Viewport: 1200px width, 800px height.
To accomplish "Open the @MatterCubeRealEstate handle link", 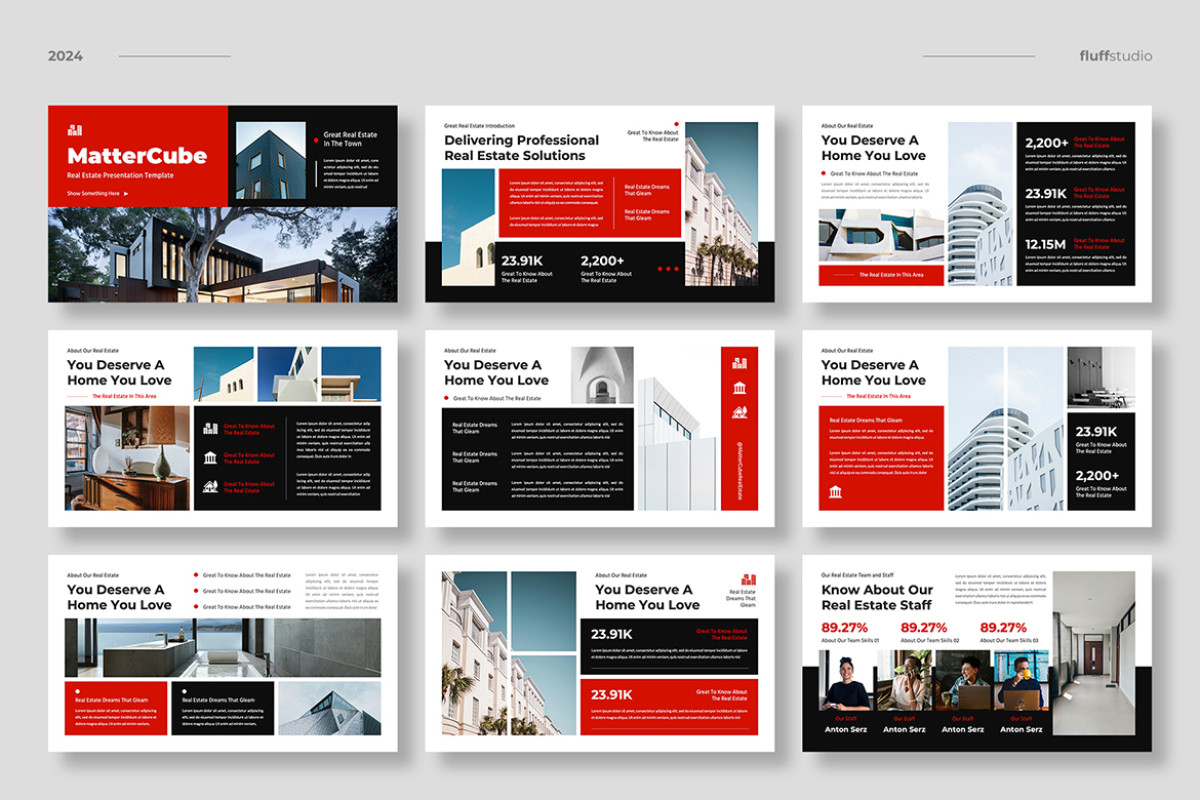I will tap(740, 465).
